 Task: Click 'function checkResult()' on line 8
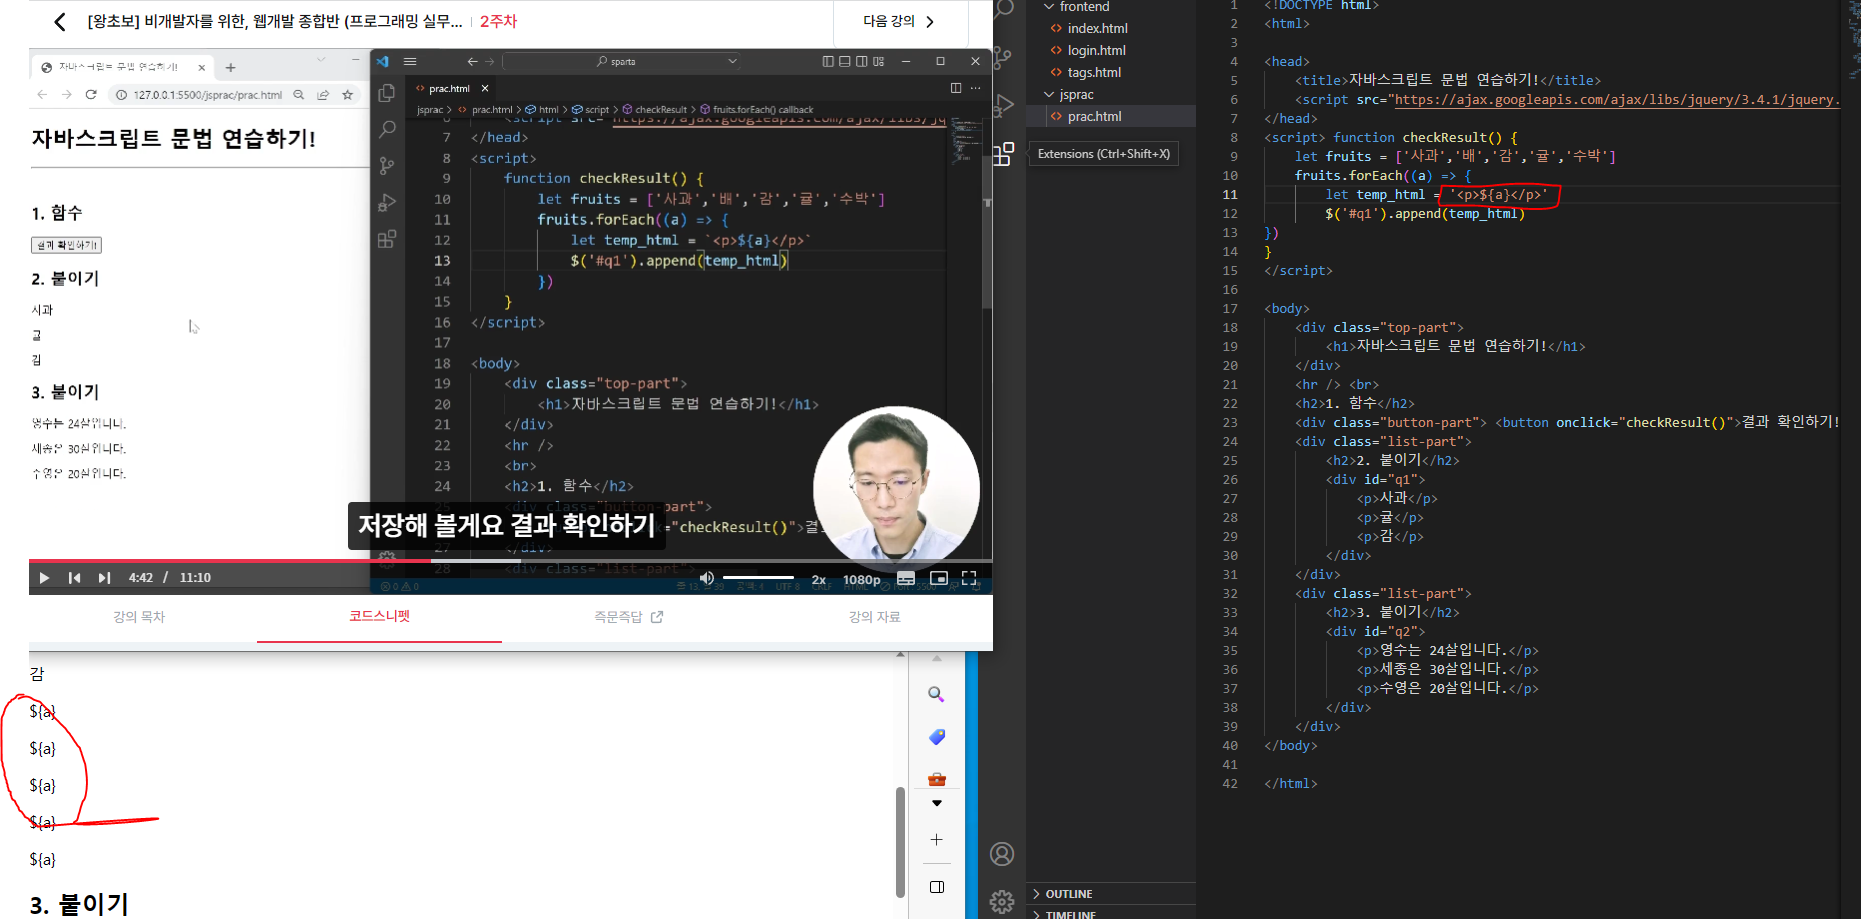[1425, 138]
